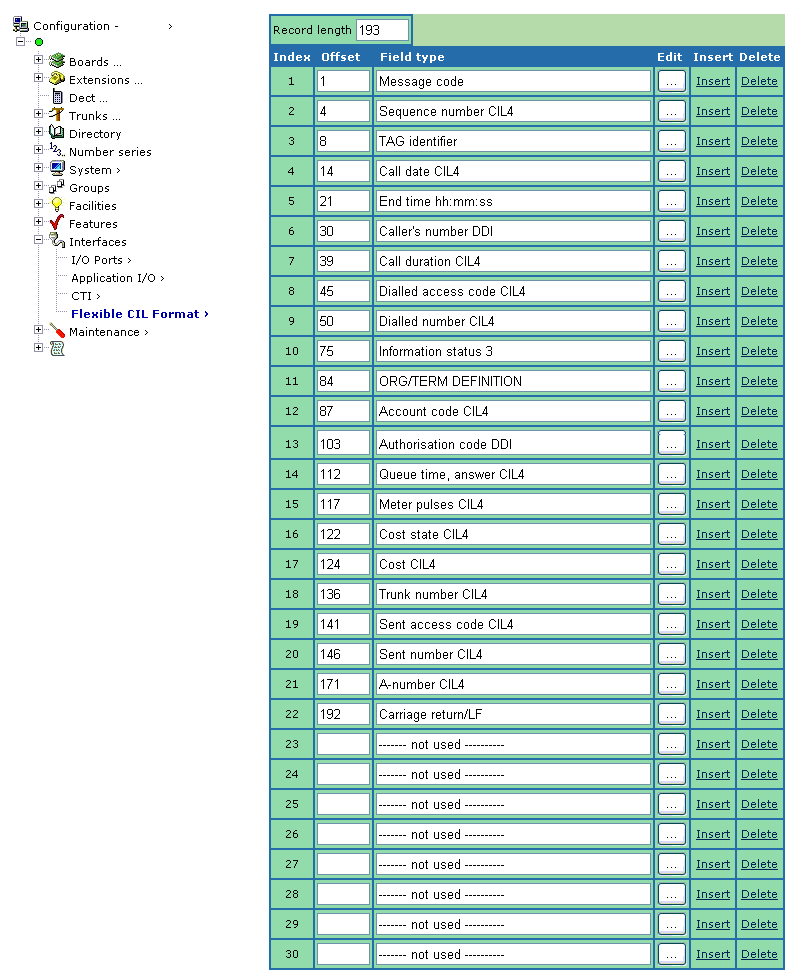
Task: Click the Features red checkmark icon
Action: pos(57,223)
